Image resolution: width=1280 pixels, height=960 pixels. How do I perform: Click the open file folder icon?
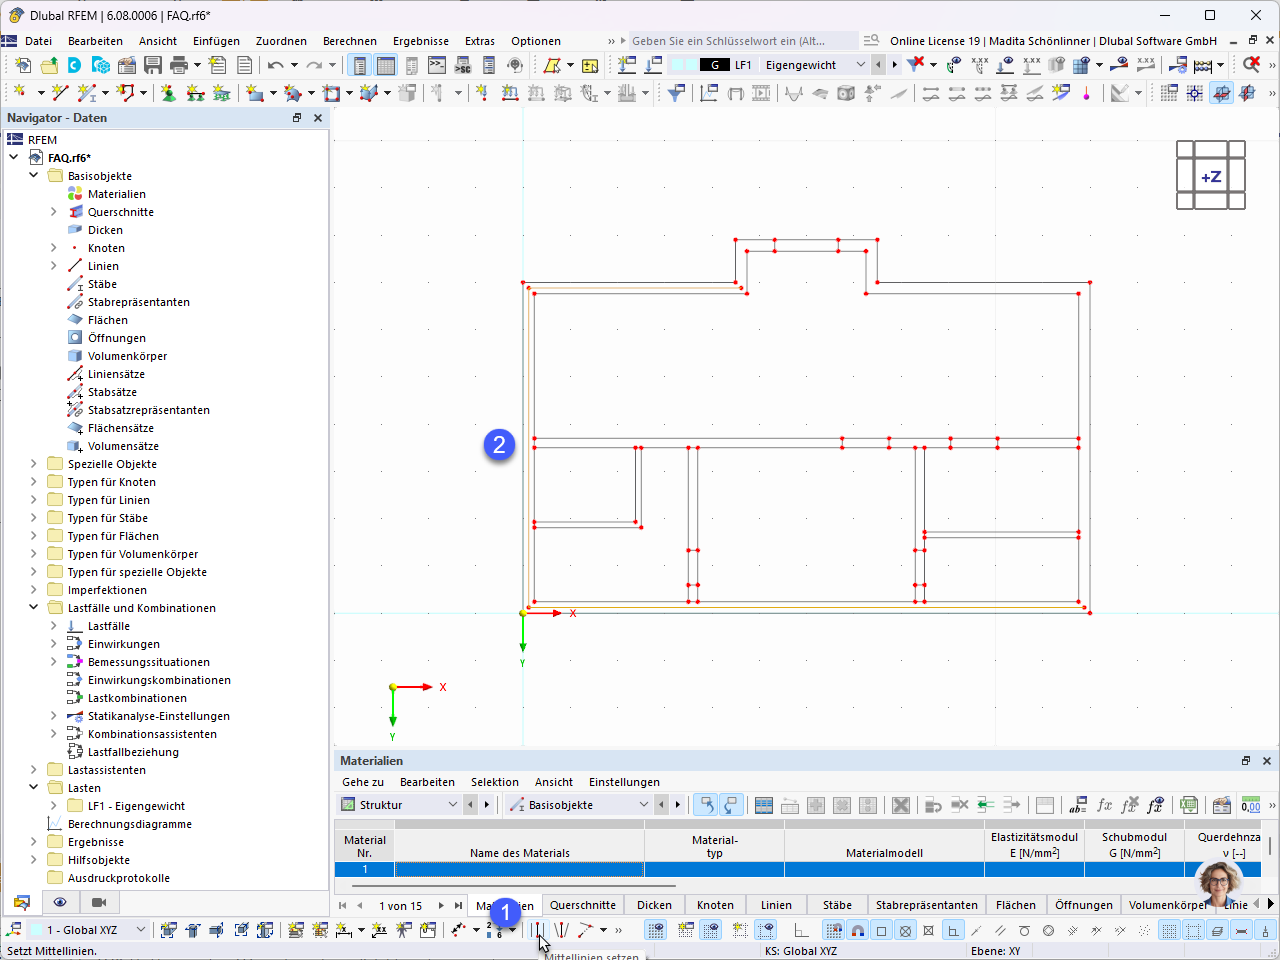tap(49, 65)
